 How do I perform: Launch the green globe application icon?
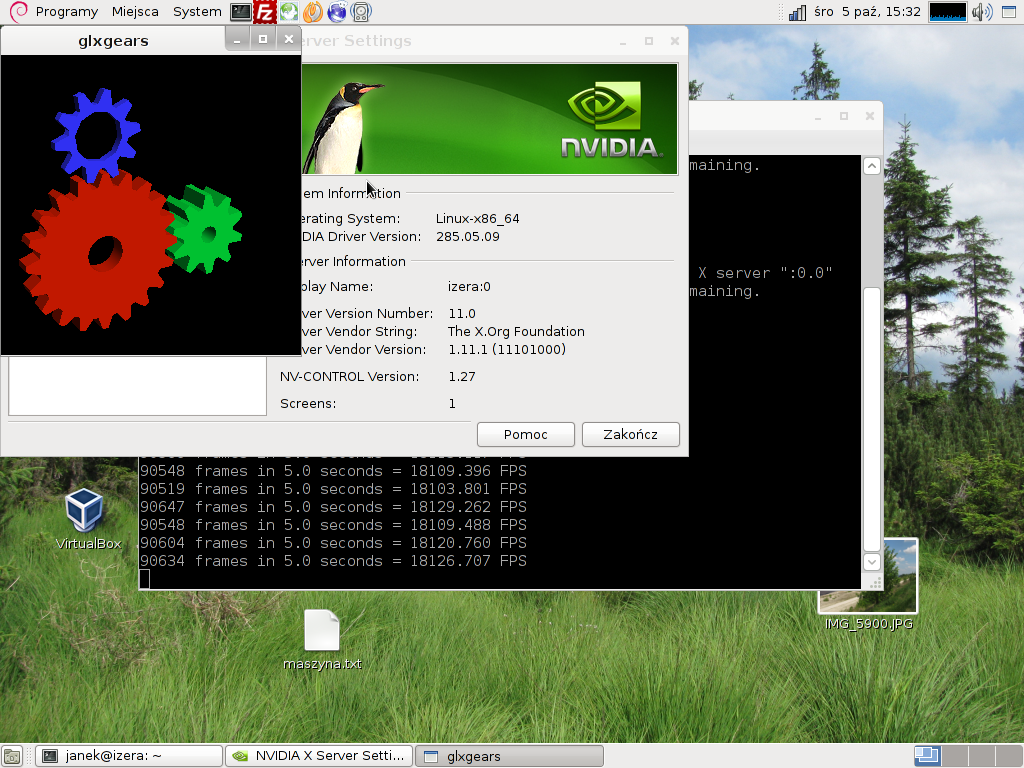click(289, 12)
